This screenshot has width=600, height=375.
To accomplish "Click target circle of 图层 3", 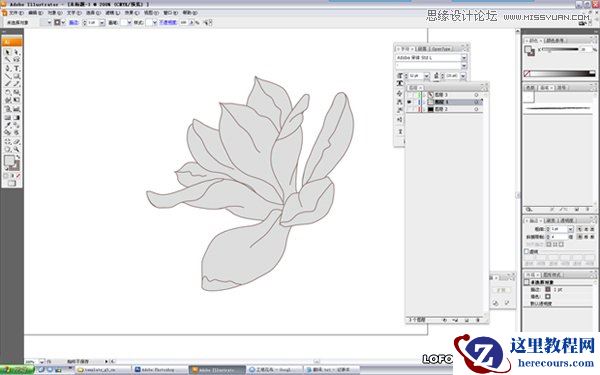I will (x=476, y=95).
